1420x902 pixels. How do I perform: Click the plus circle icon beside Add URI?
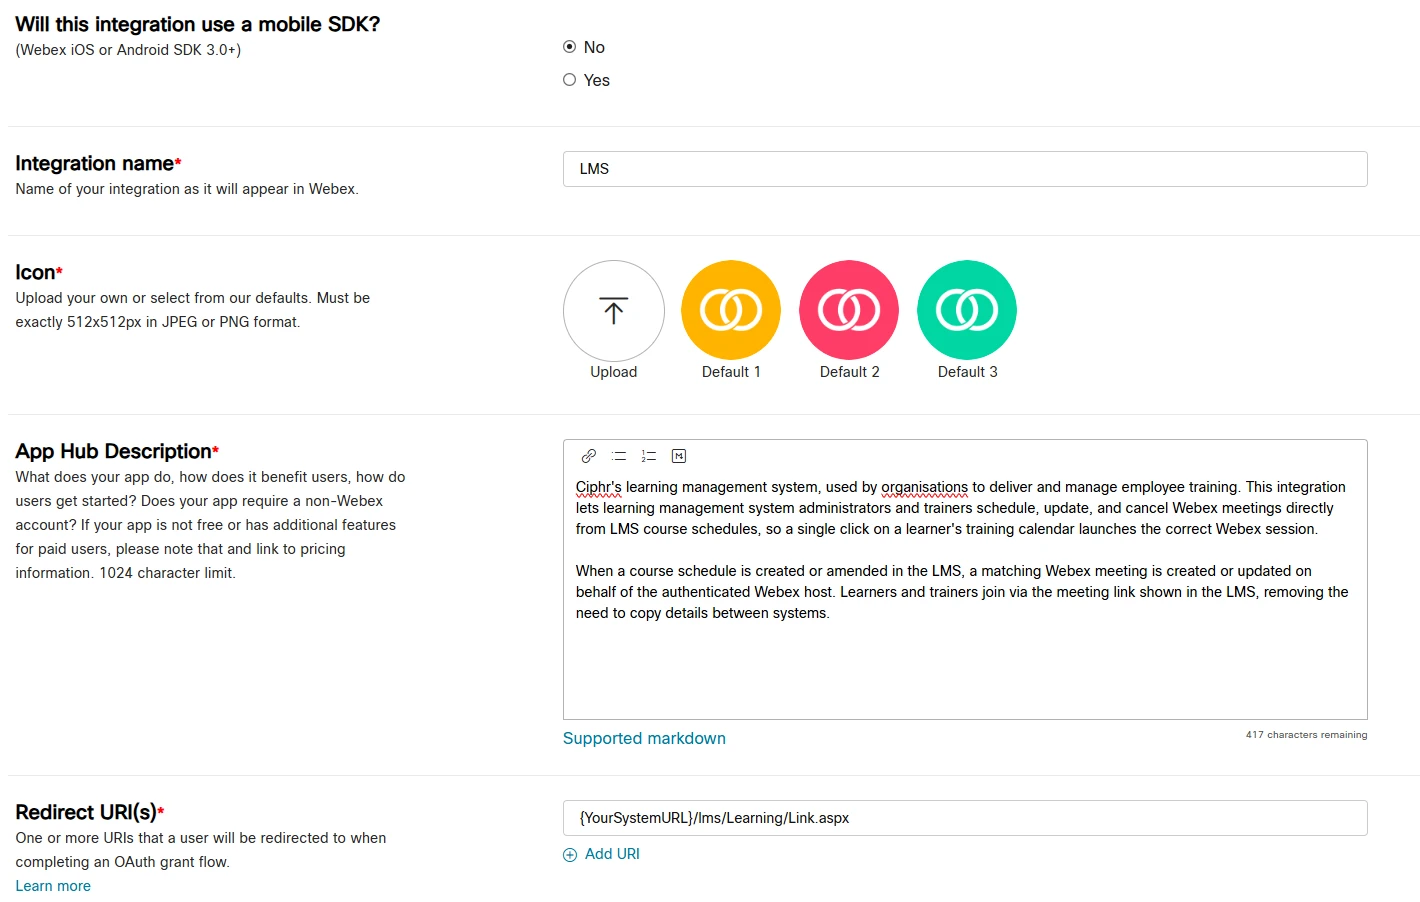(570, 855)
